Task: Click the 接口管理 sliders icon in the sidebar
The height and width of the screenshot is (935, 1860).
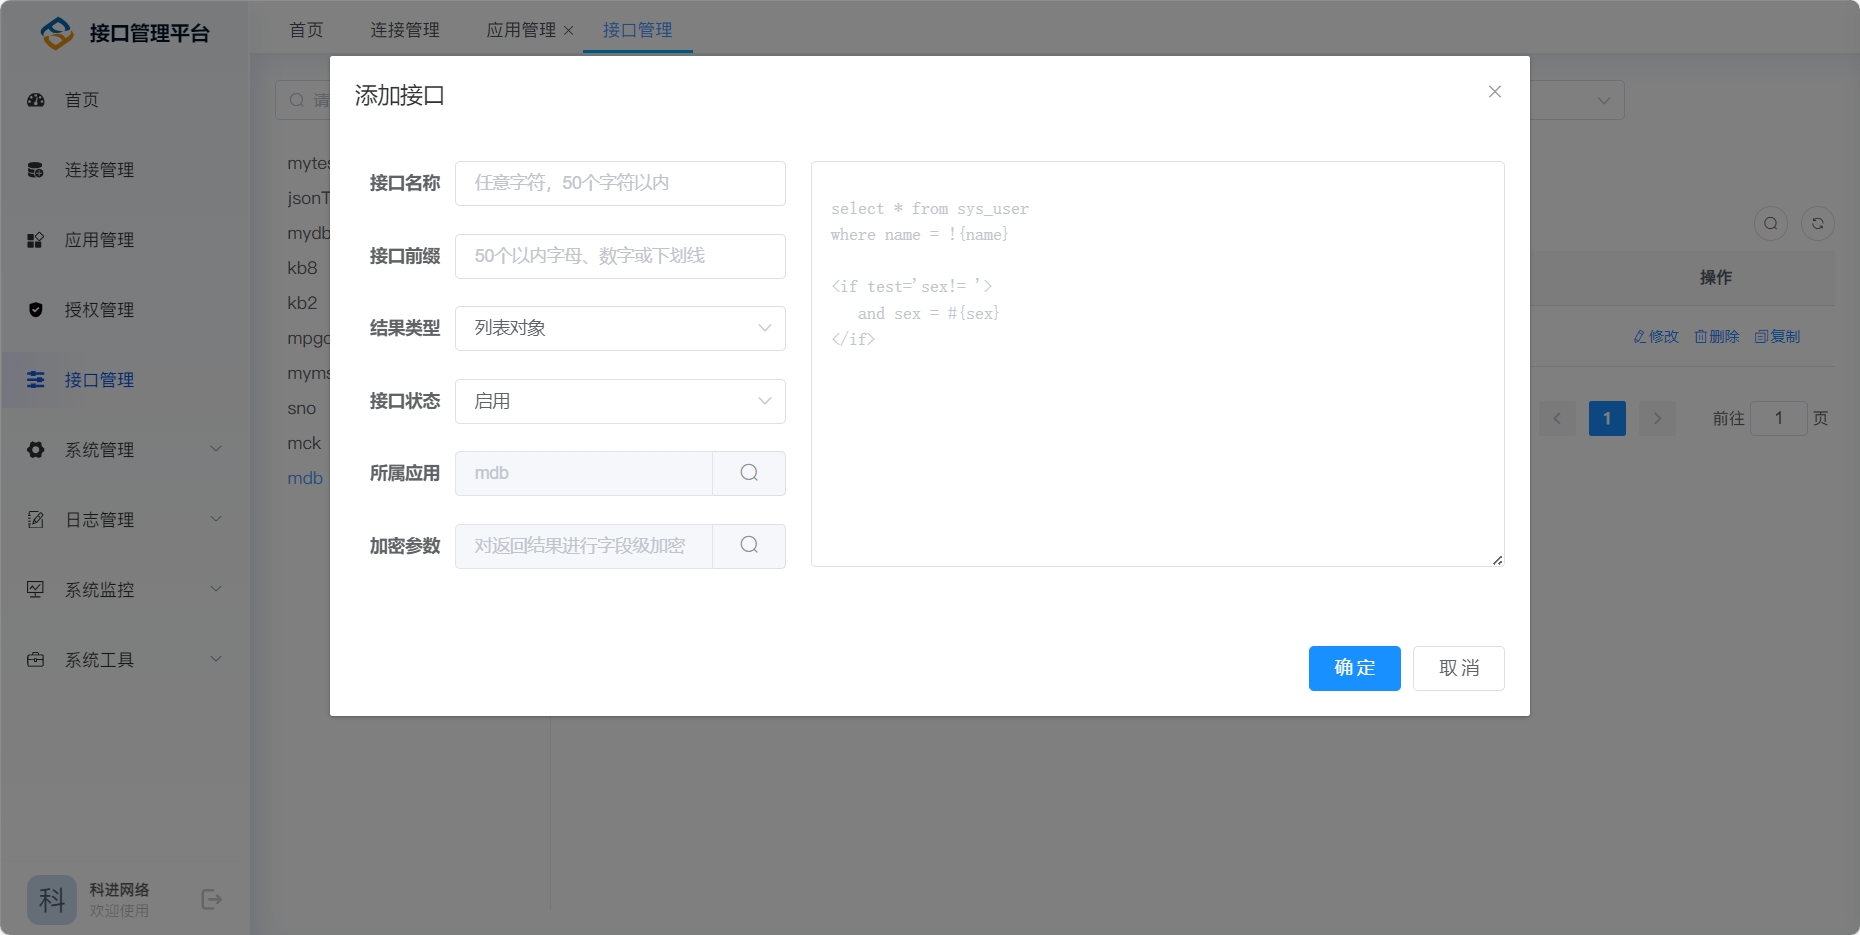Action: tap(36, 380)
